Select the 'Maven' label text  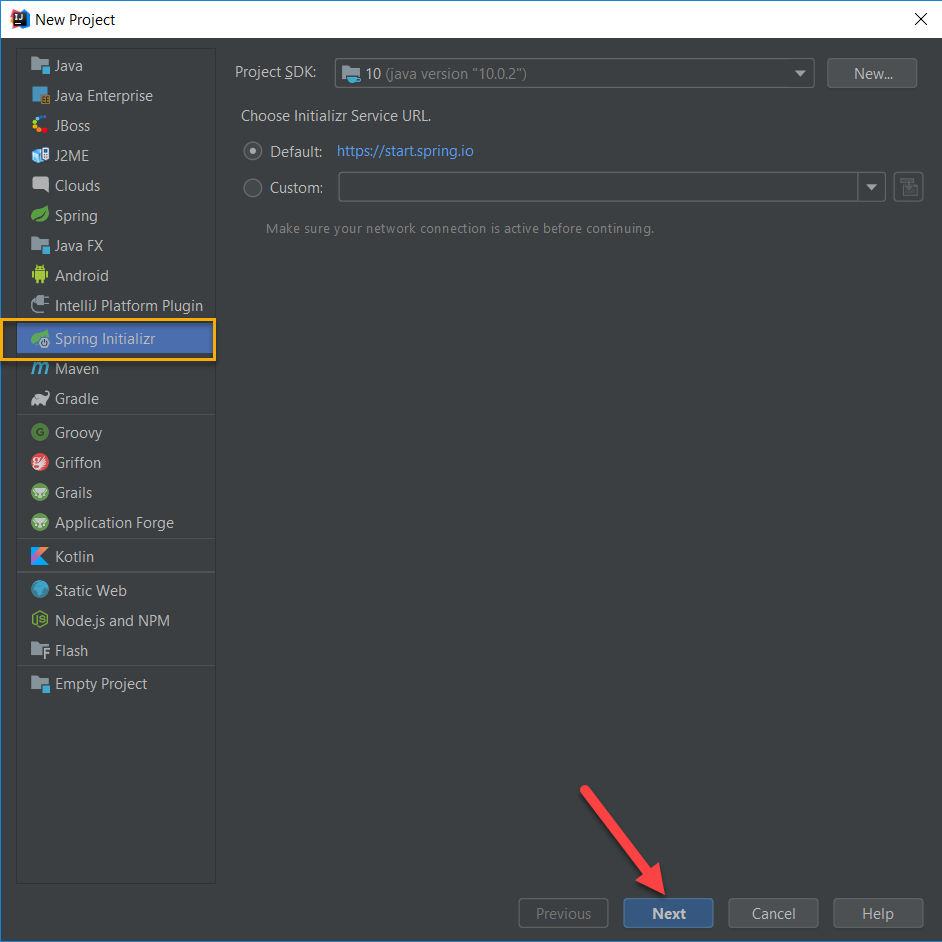[77, 369]
